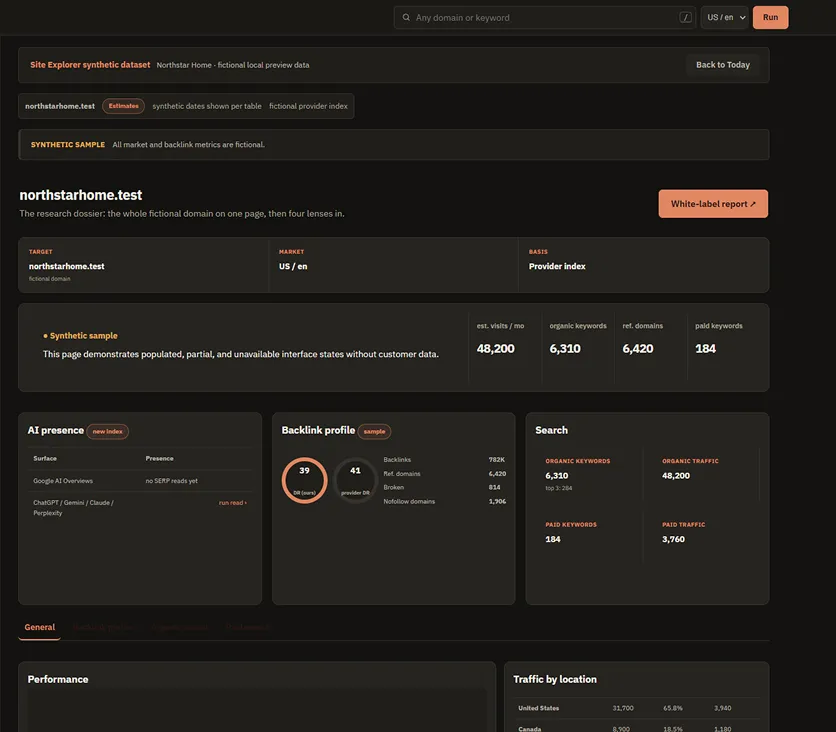
Task: Click the United States traffic row
Action: [x=637, y=708]
